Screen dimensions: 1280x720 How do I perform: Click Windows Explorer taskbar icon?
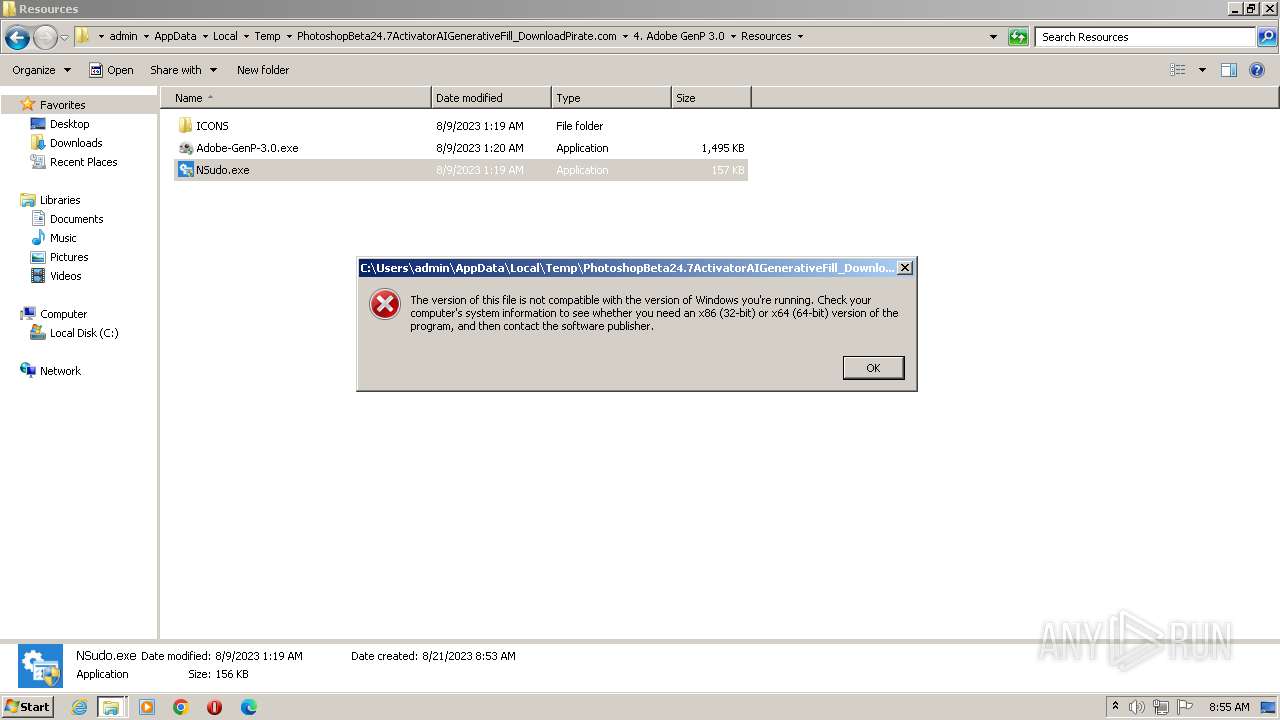coord(111,707)
